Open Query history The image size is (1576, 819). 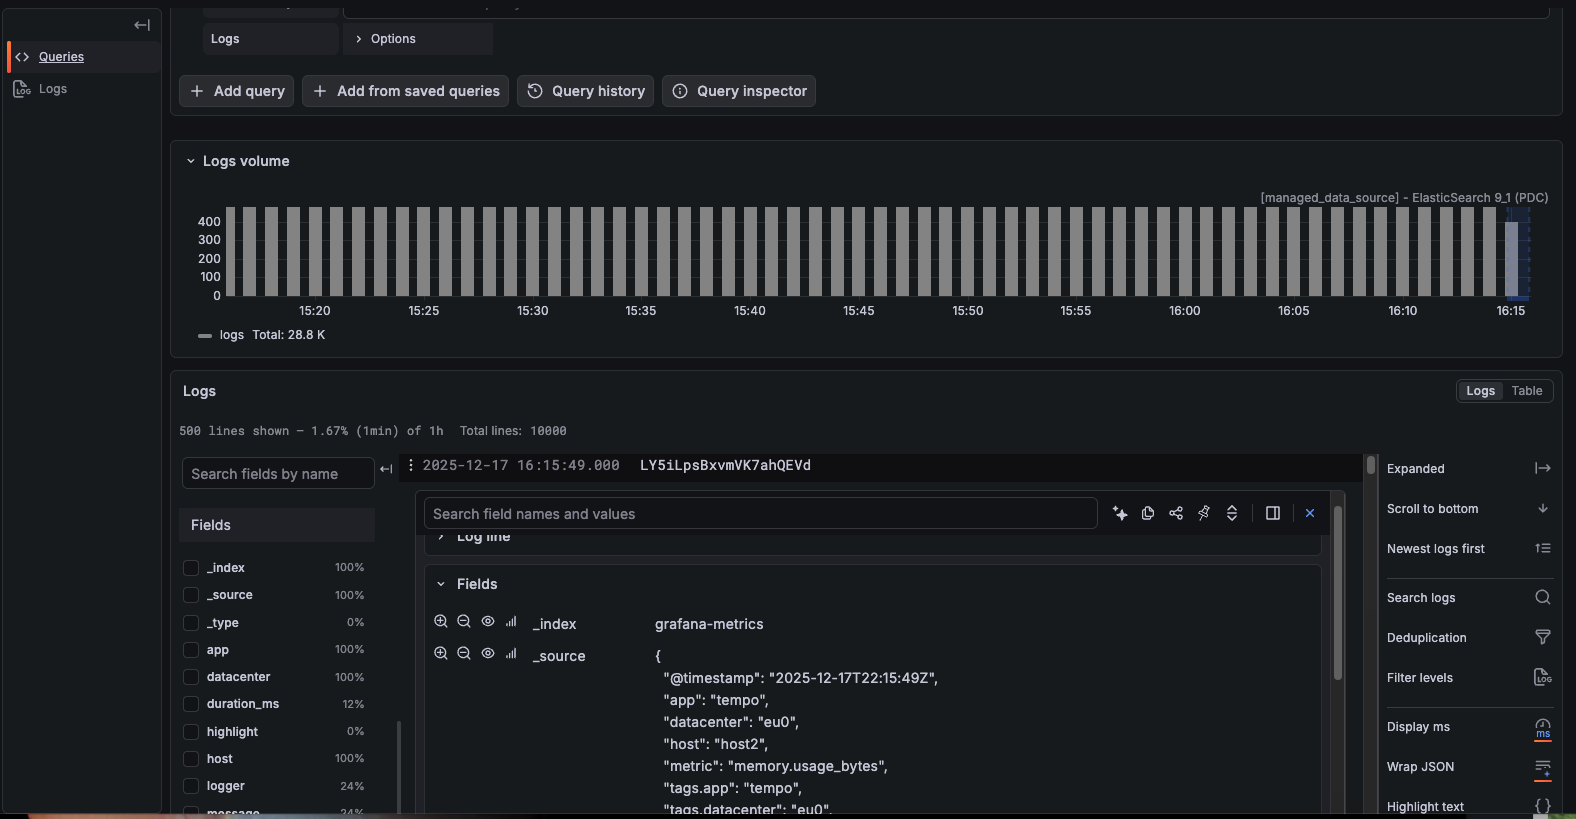tap(586, 91)
